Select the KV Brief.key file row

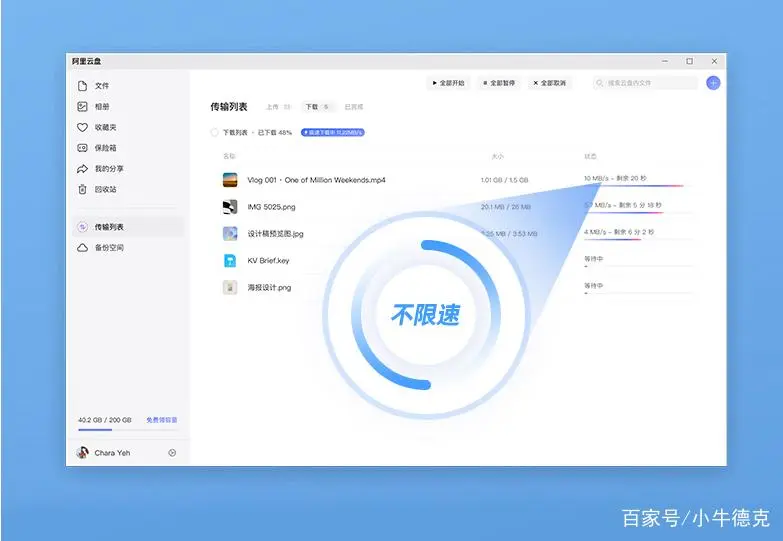coord(268,261)
